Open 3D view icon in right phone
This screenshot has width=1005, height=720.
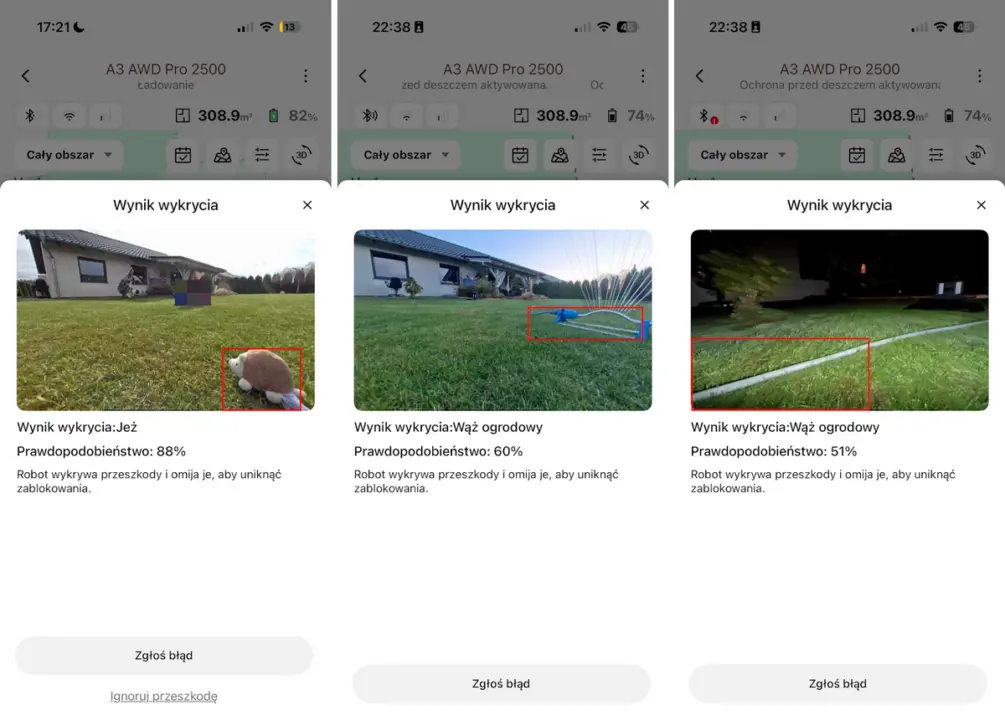point(975,155)
